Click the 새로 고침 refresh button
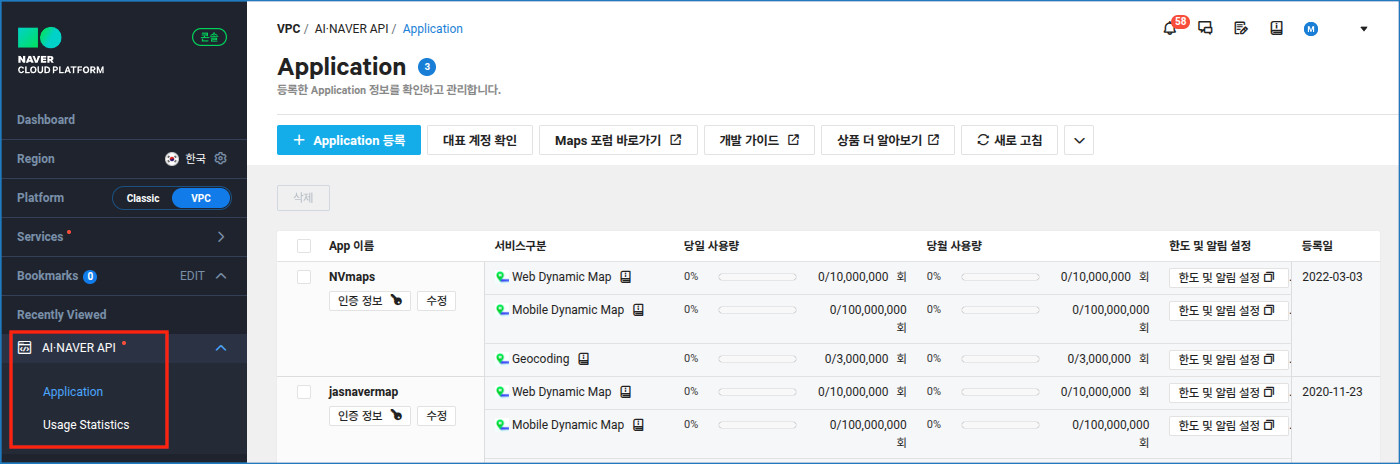 [x=1009, y=141]
